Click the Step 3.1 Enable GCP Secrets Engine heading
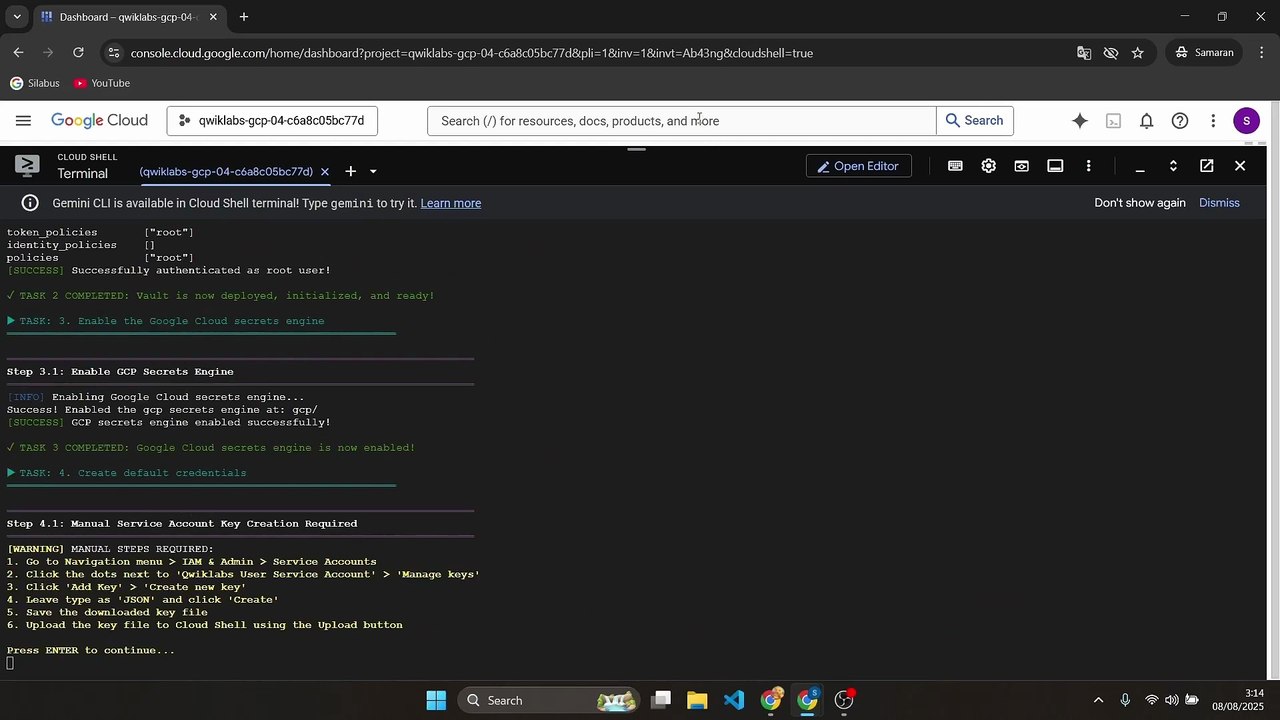 pyautogui.click(x=120, y=371)
